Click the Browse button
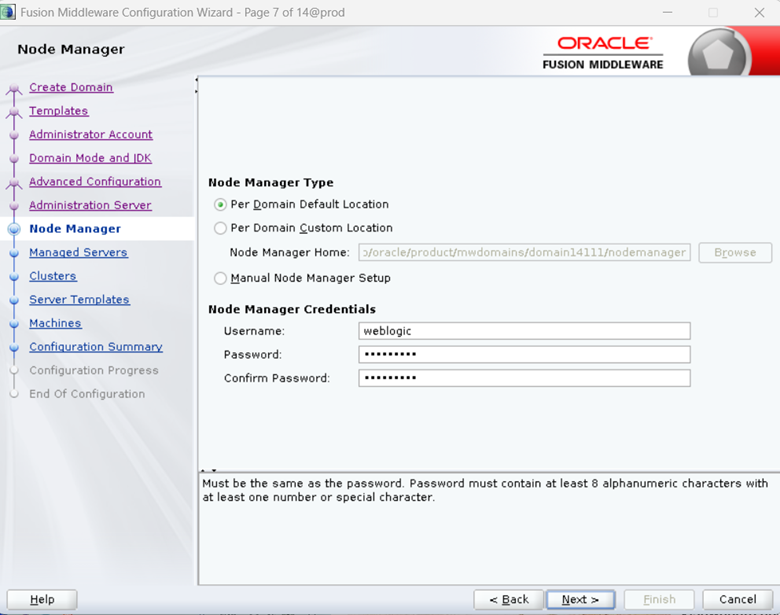Viewport: 780px width, 615px height. 735,252
